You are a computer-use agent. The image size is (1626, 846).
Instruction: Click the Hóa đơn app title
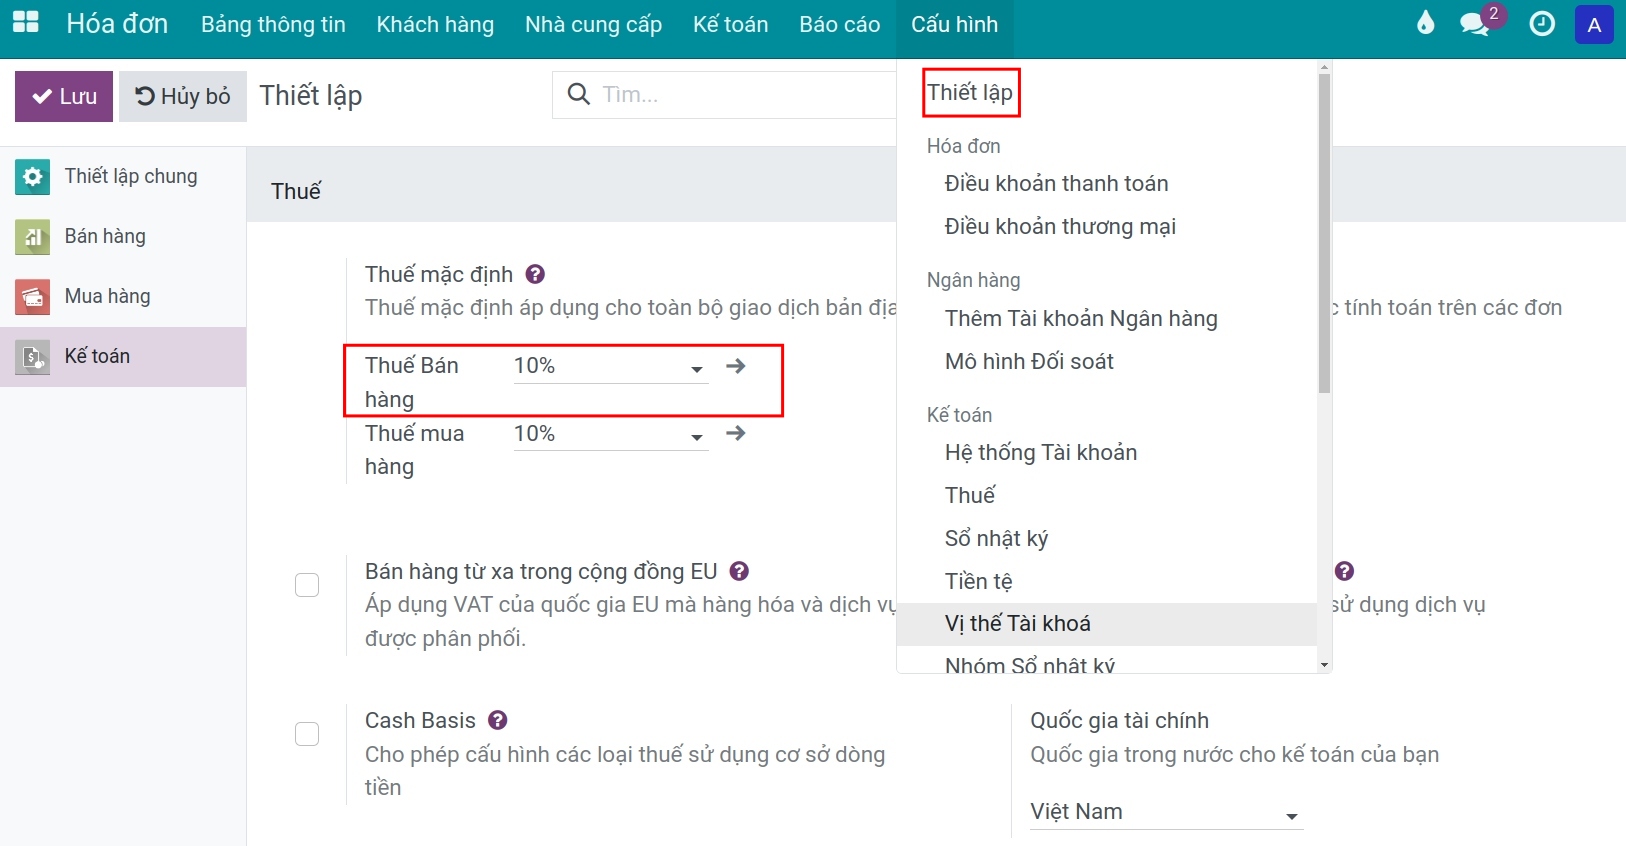click(117, 24)
